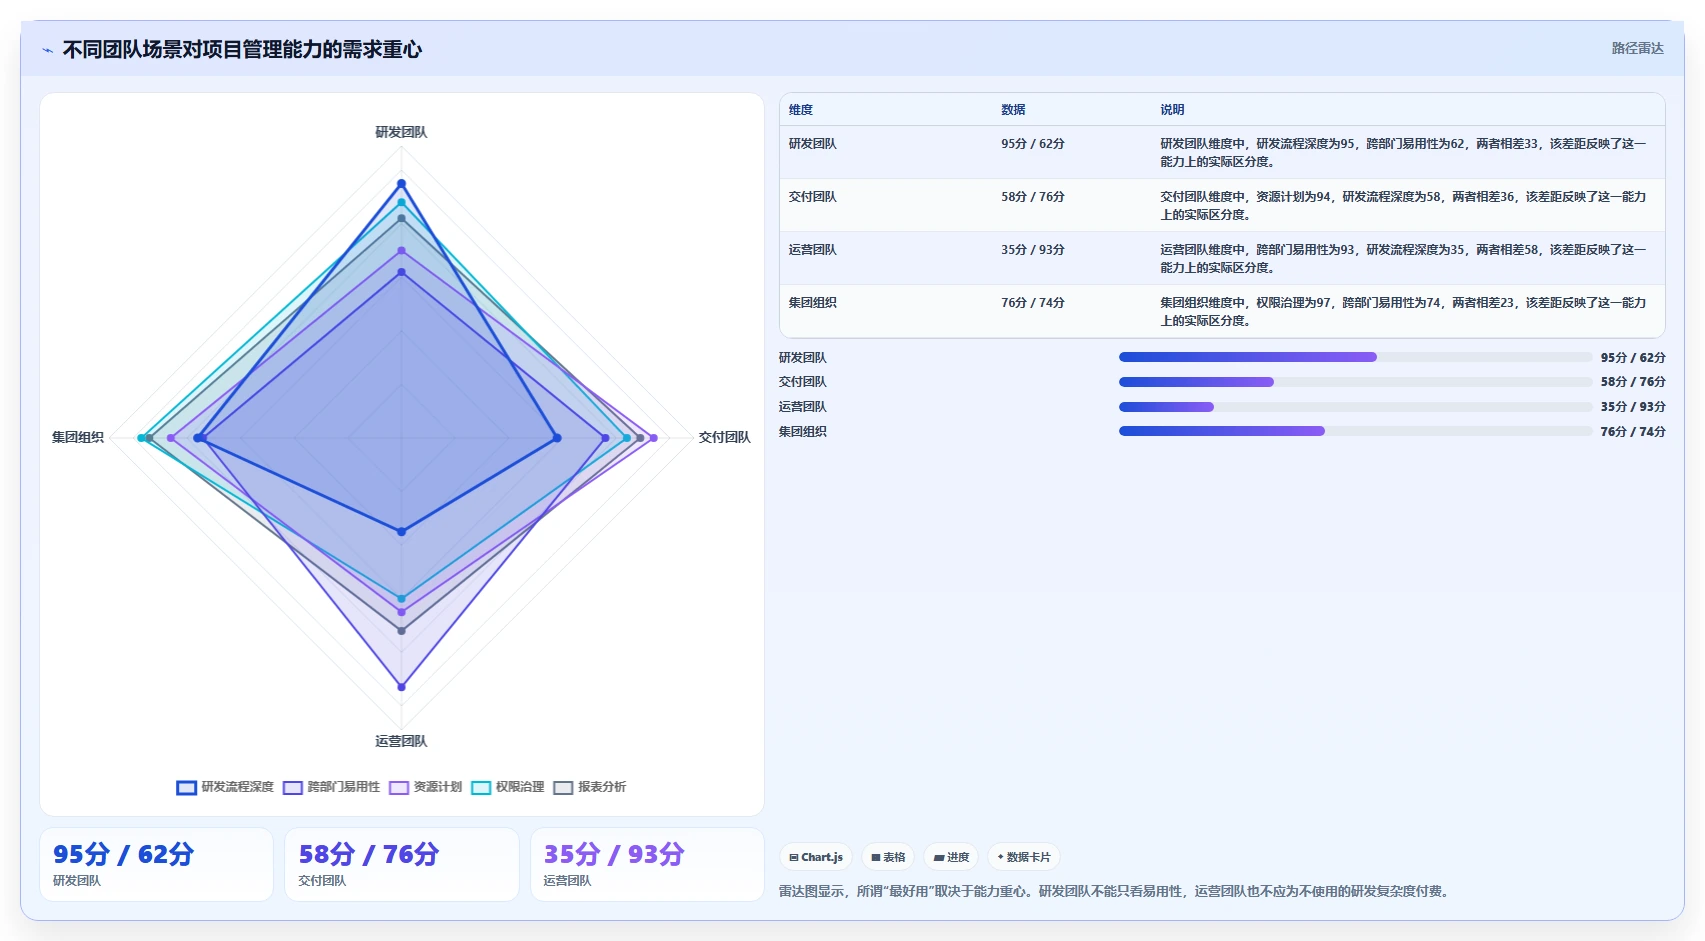The image size is (1705, 941).
Task: Hide the 资源计划 legend series
Action: coord(426,787)
